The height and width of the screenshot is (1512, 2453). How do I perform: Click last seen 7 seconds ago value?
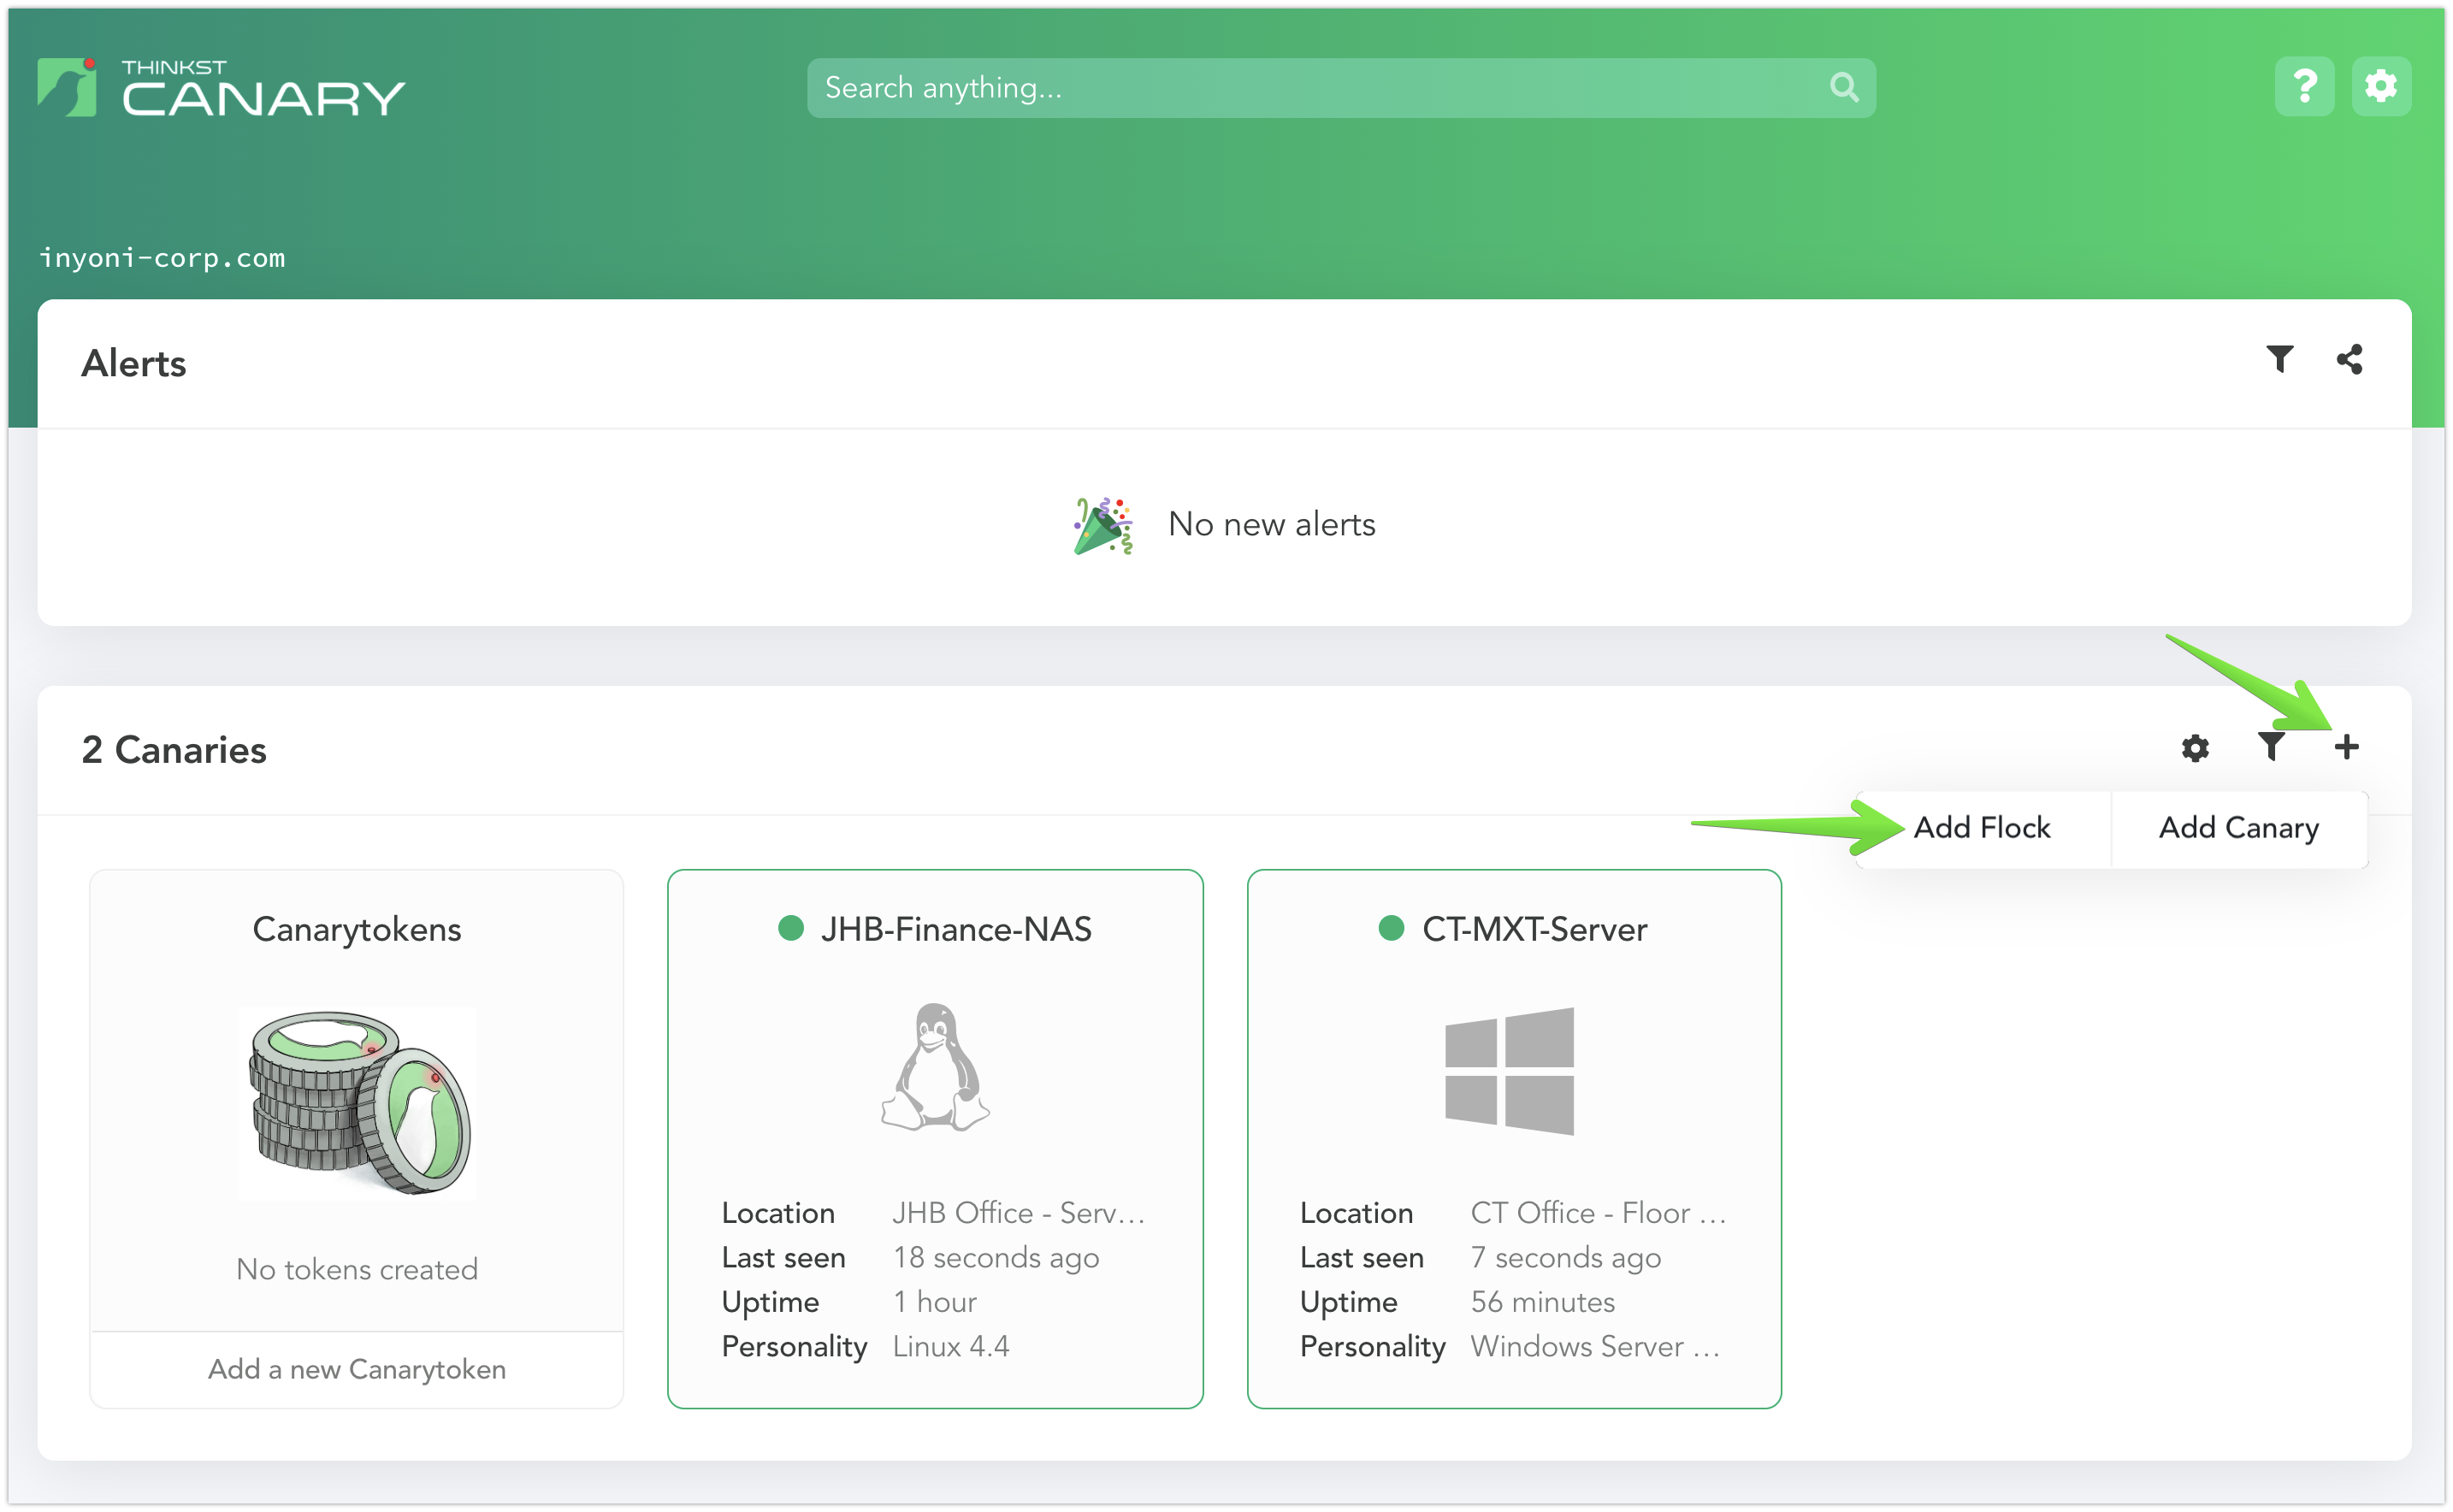click(1566, 1258)
